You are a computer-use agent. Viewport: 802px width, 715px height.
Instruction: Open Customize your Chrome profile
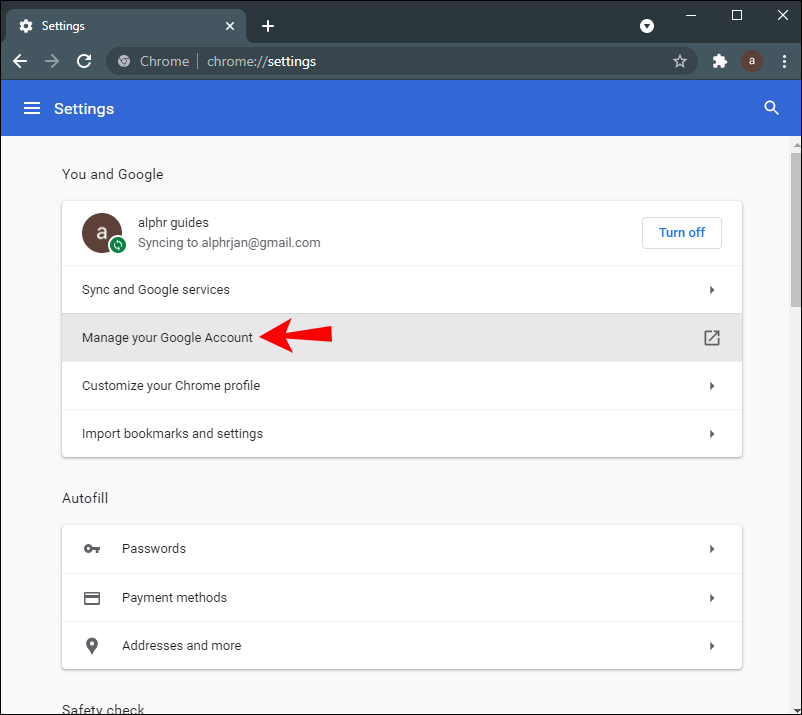tap(402, 386)
